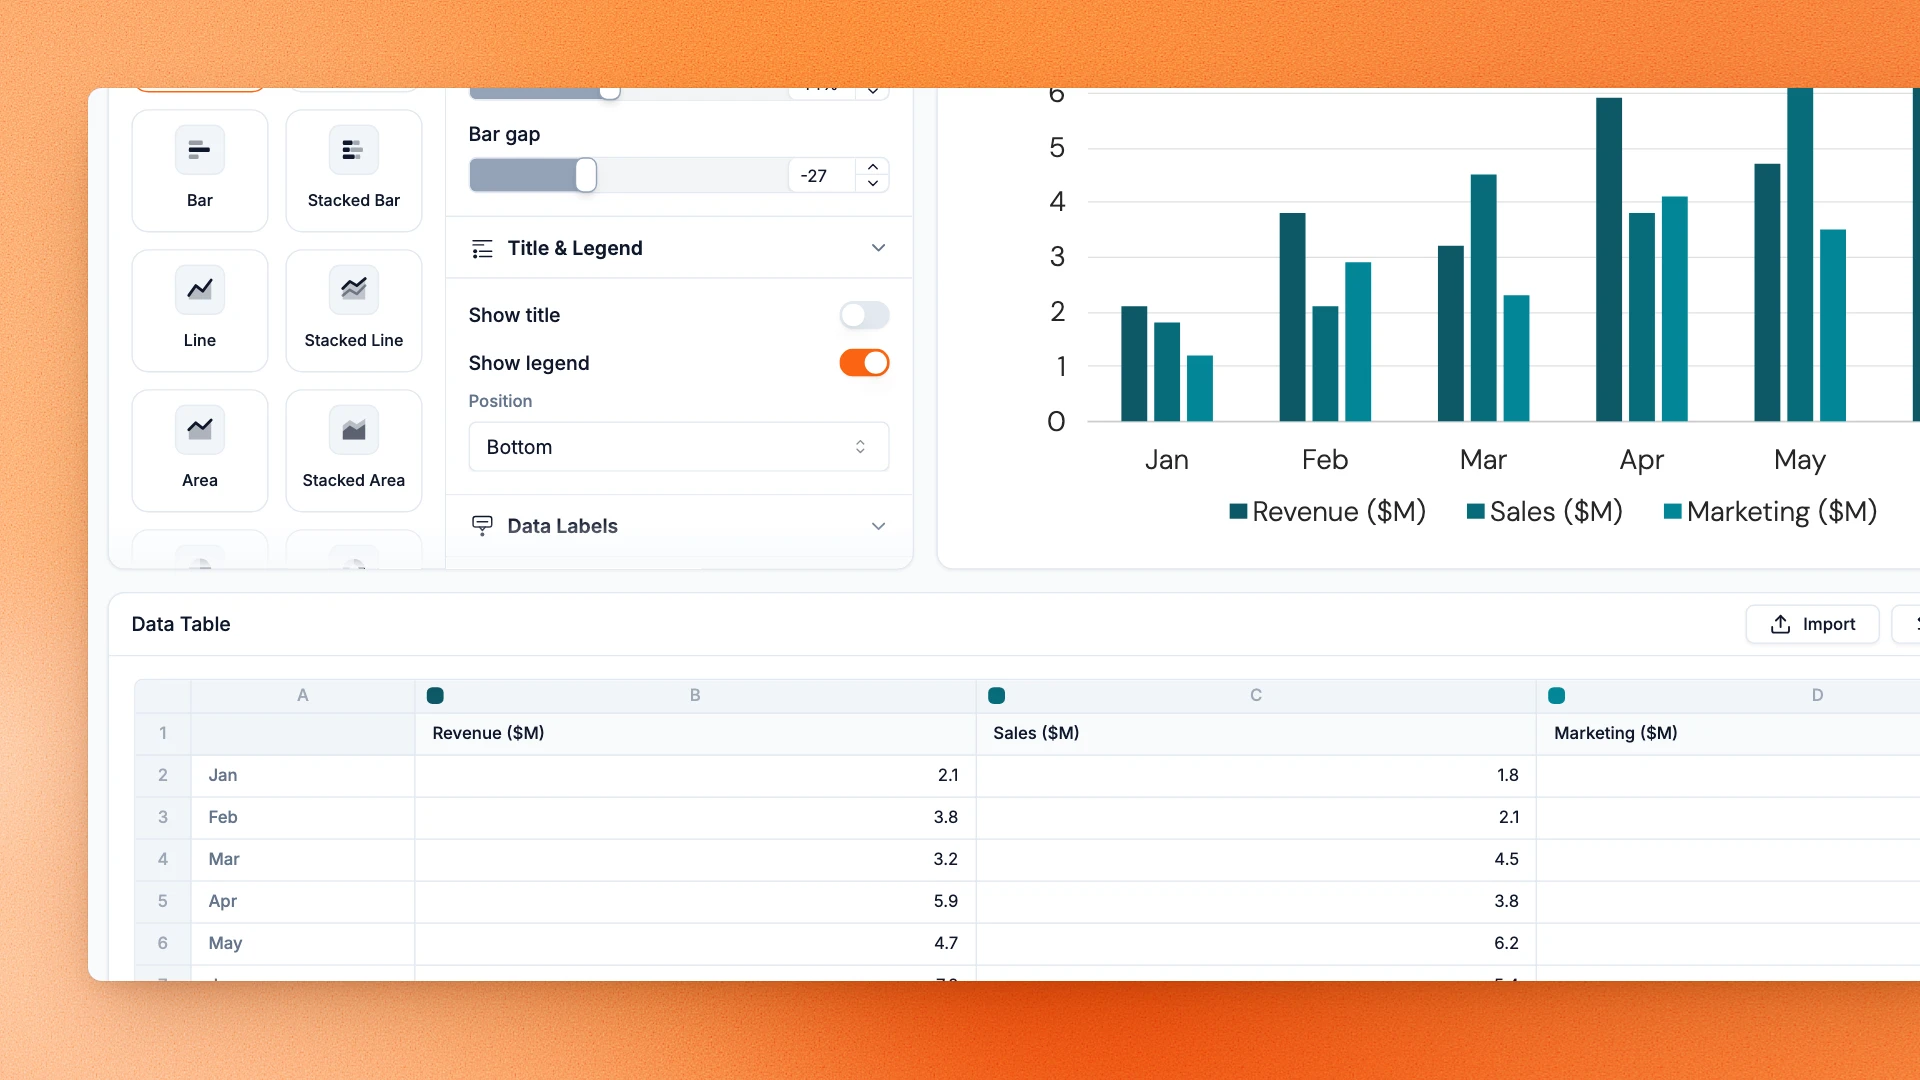Click the Marketing ($M) header cell
The height and width of the screenshot is (1080, 1920).
click(x=1728, y=733)
